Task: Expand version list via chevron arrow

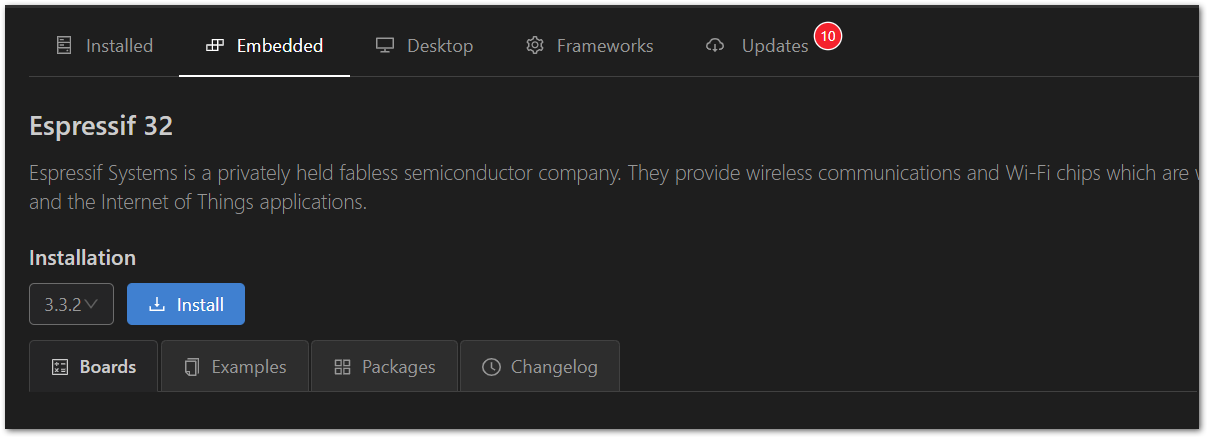Action: pyautogui.click(x=91, y=304)
